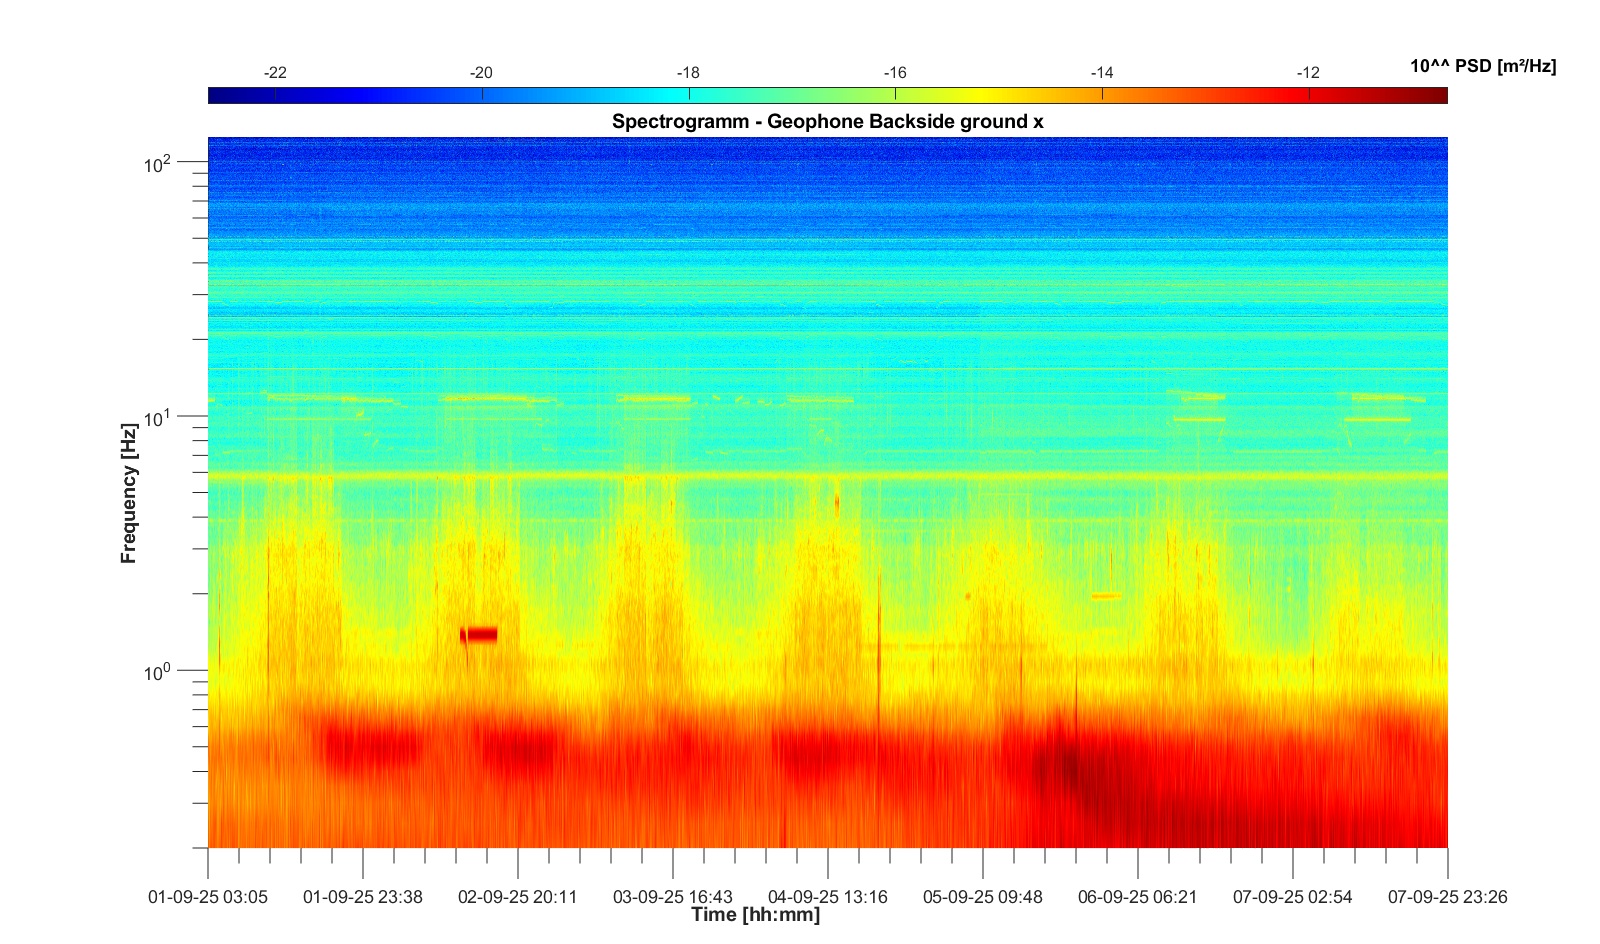Image resolution: width=1600 pixels, height=944 pixels.
Task: Click the spectrogram title mentioning Geophone Backside
Action: point(827,122)
